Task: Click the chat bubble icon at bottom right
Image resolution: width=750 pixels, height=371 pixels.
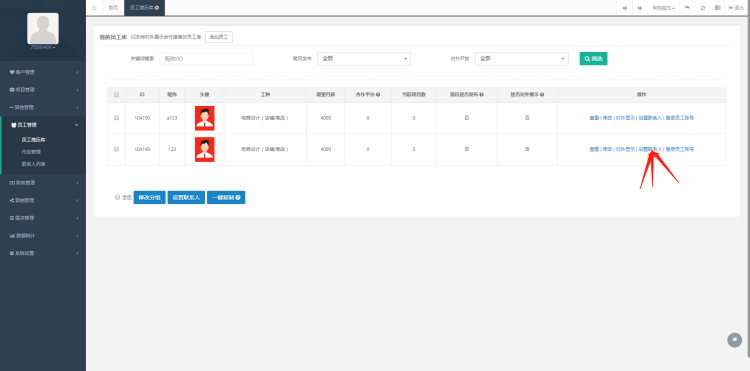Action: [734, 340]
